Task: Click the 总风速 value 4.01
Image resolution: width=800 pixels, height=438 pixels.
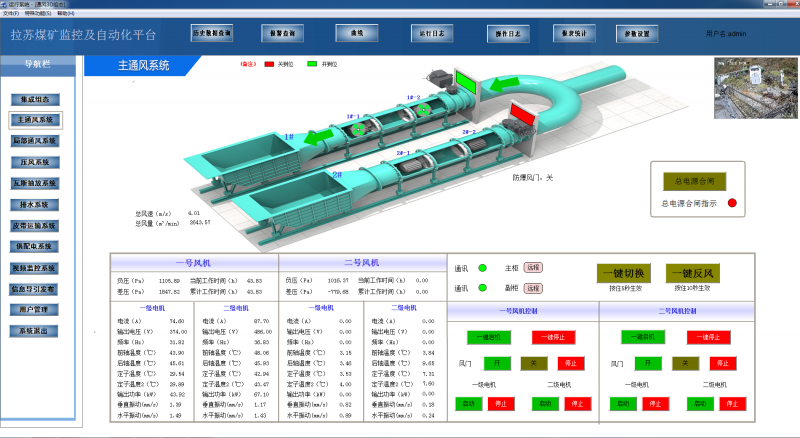Action: pos(194,213)
